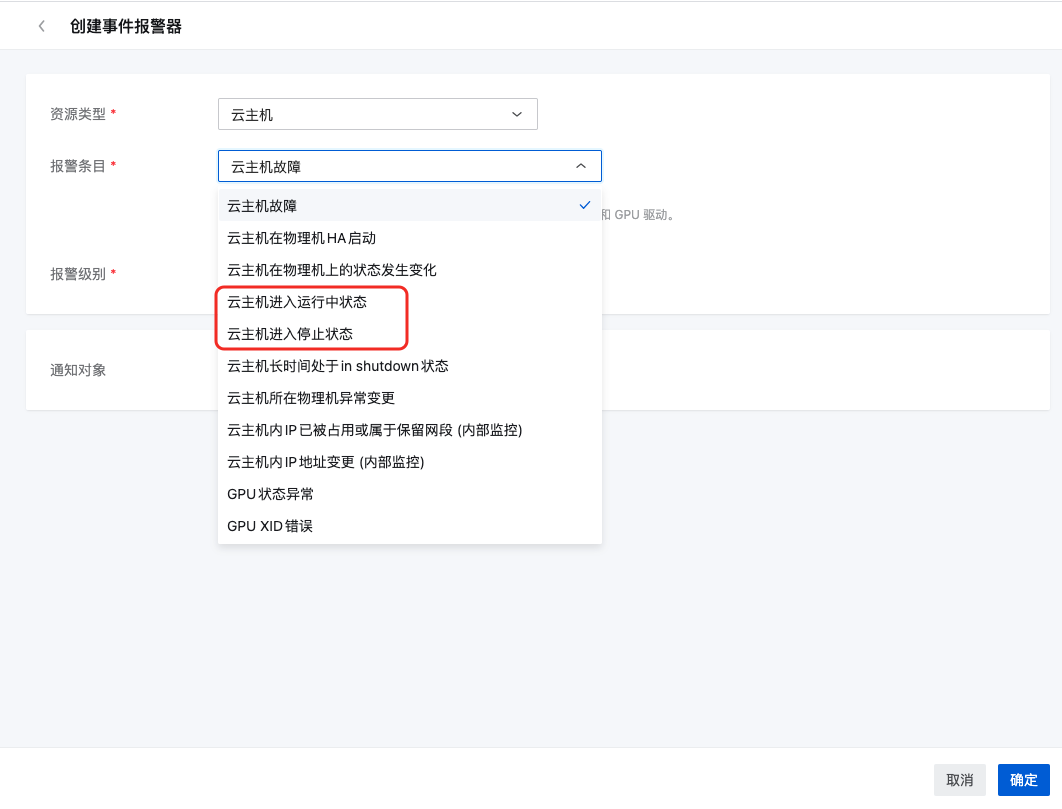Select 云主机内 IP 已被占用或属于保留网段 option
This screenshot has height=809, width=1062.
[410, 430]
